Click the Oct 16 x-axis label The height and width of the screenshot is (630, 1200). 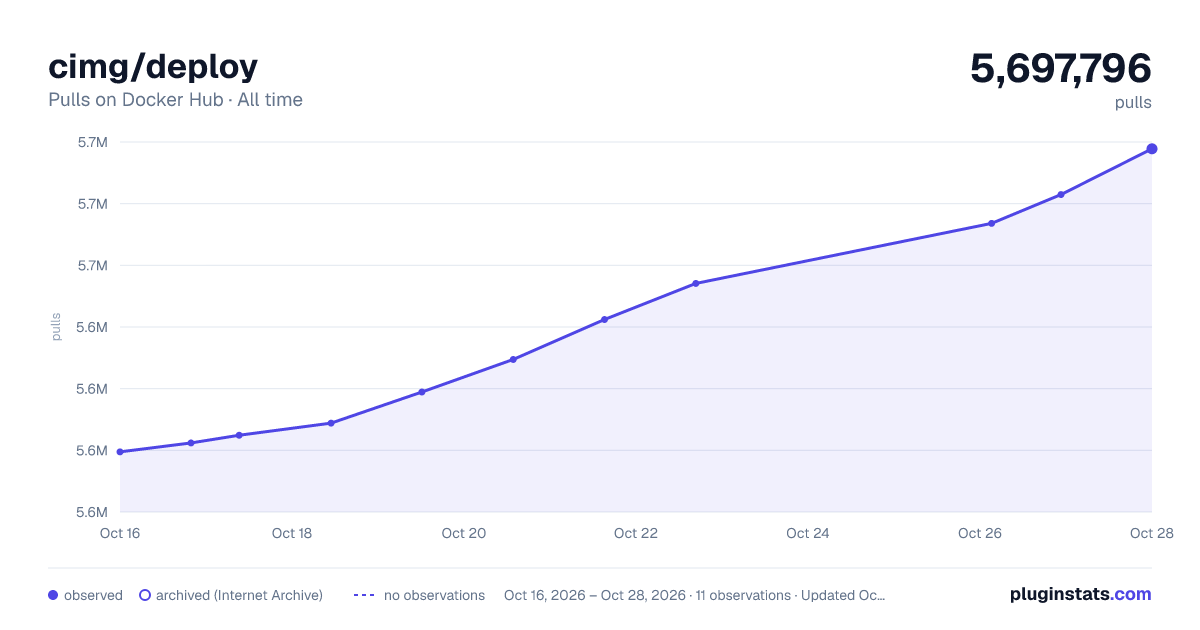120,533
